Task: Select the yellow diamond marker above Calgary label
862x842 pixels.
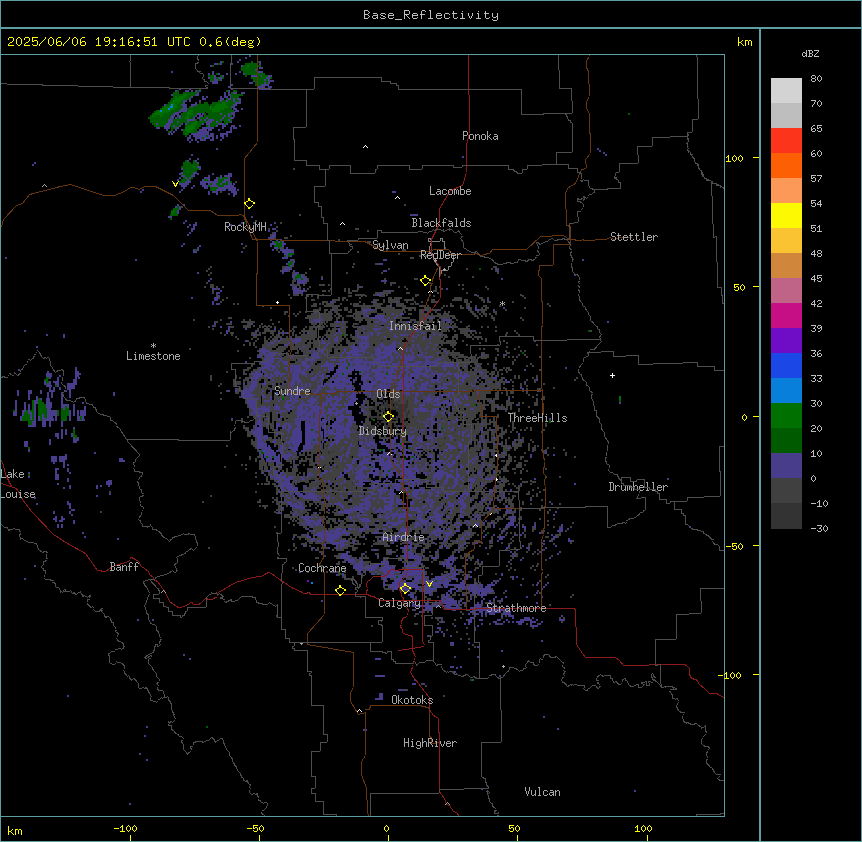Action: pos(405,589)
